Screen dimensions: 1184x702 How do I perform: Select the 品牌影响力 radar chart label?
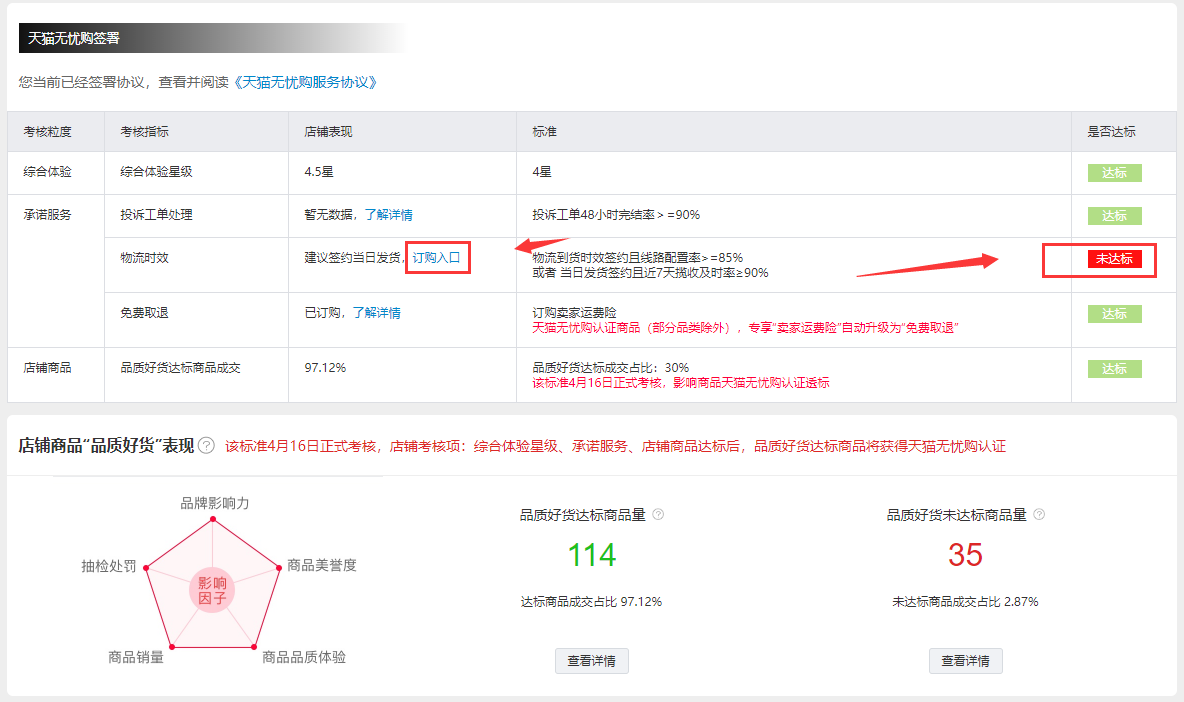coord(214,503)
